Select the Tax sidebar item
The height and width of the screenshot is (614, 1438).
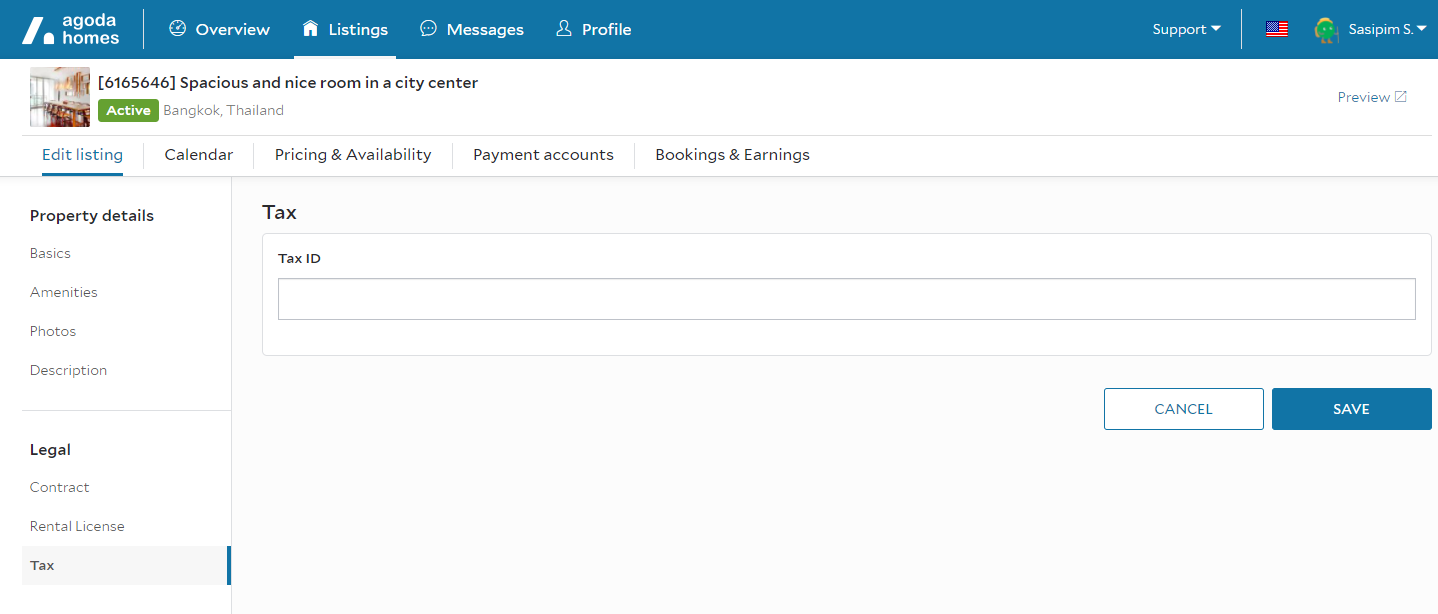tap(126, 565)
